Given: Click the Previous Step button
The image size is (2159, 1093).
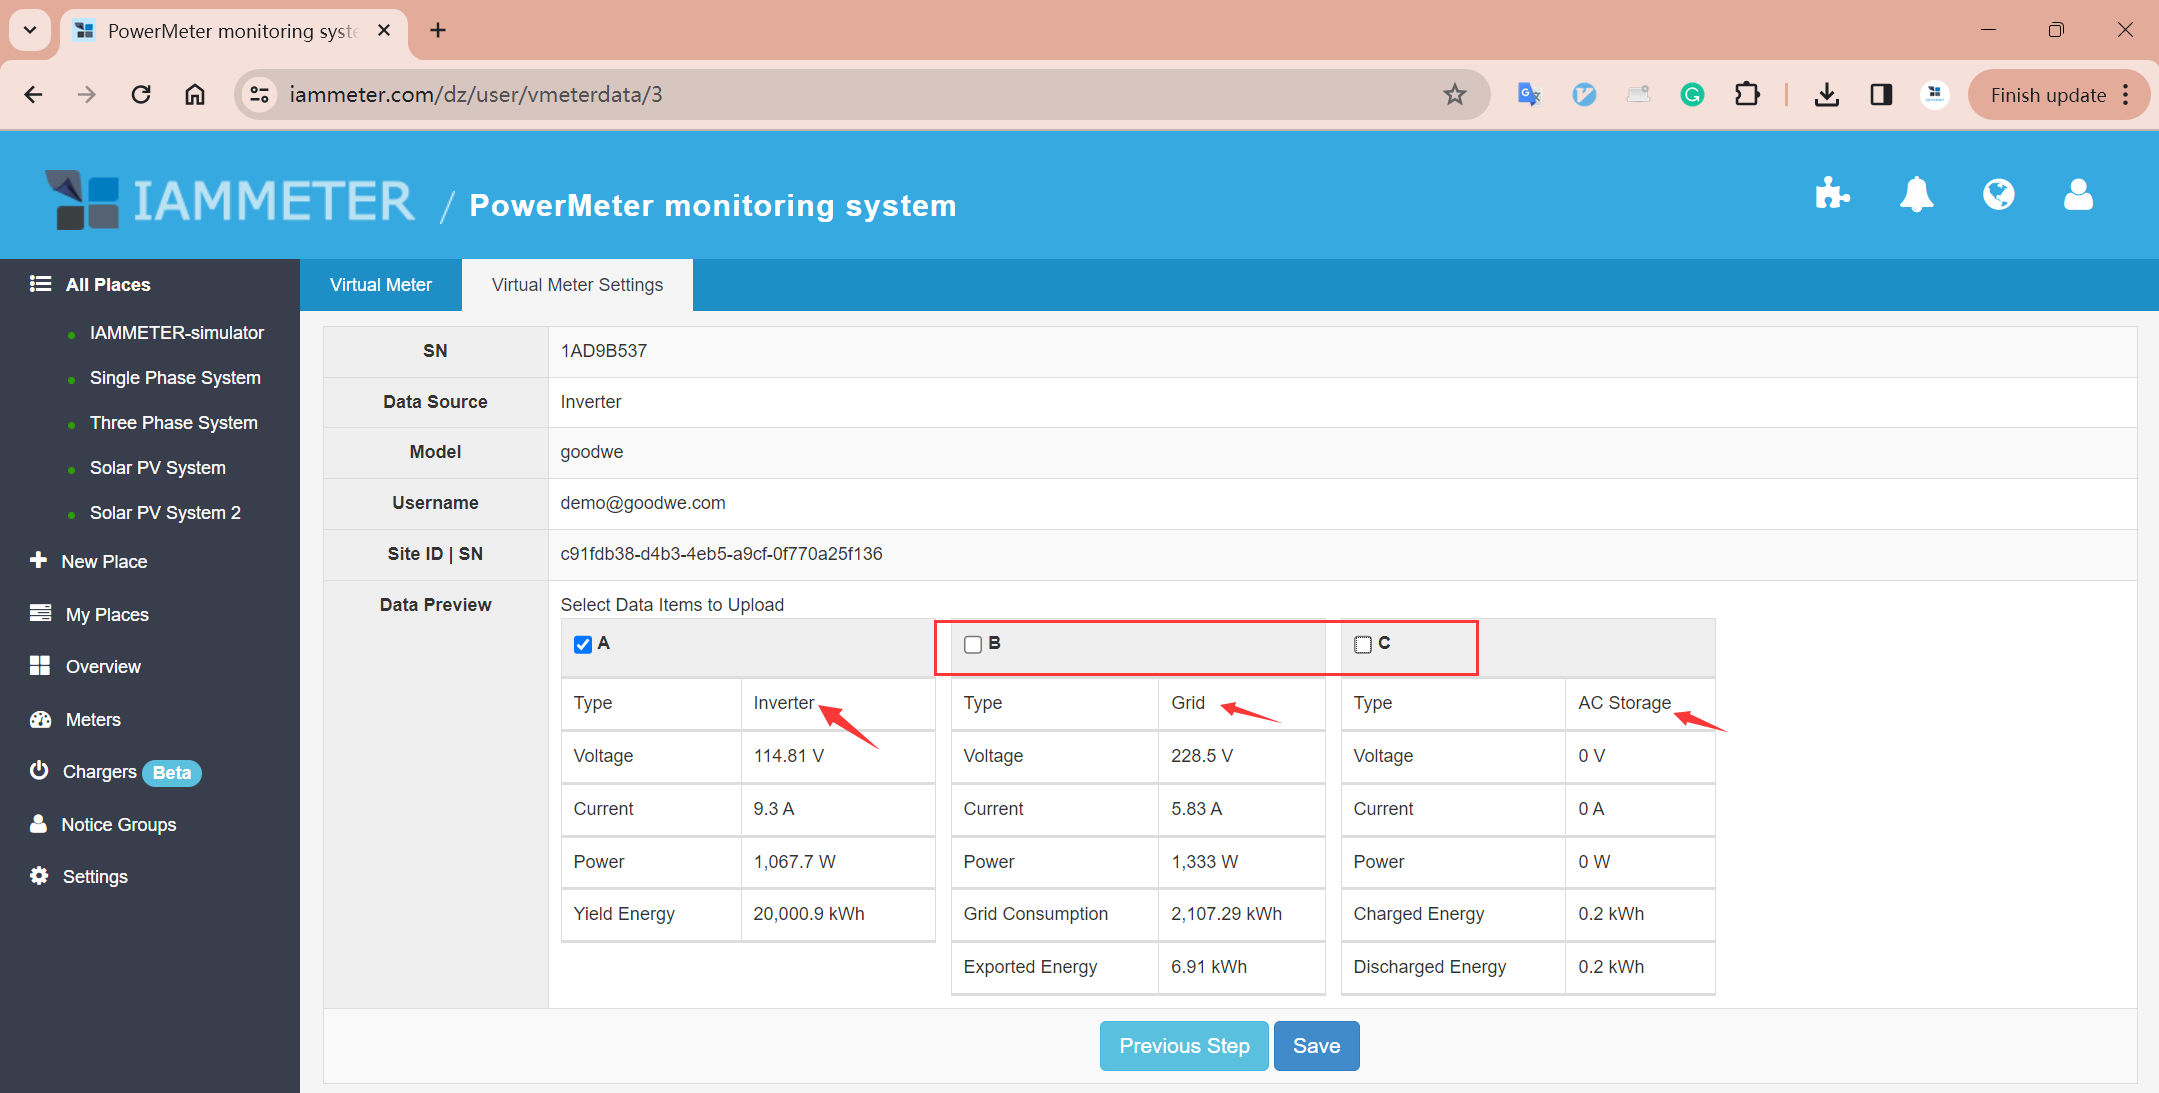Looking at the screenshot, I should tap(1184, 1046).
